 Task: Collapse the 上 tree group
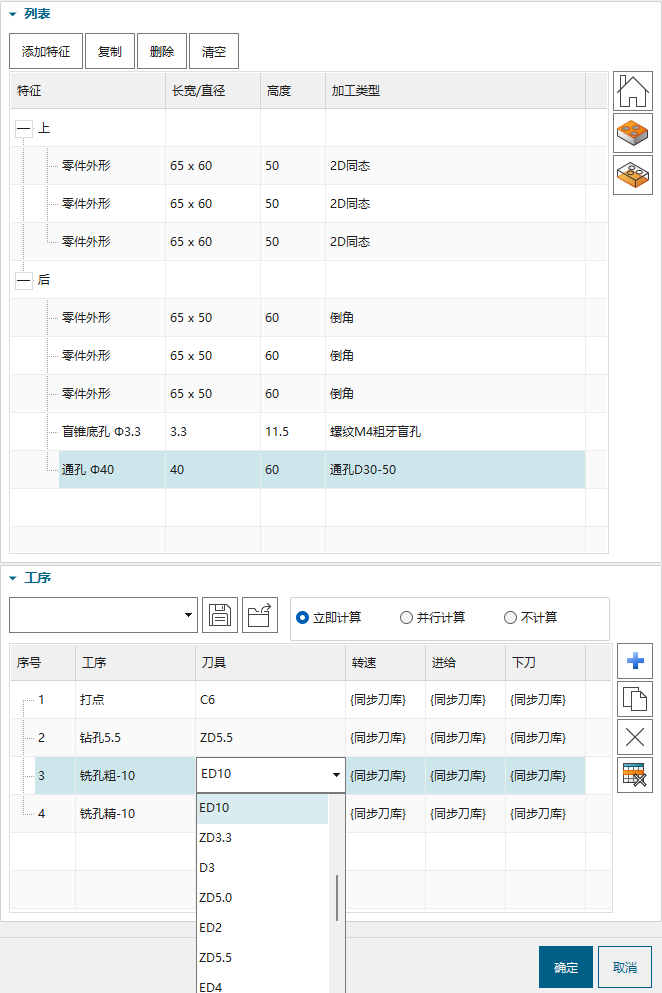tap(24, 129)
